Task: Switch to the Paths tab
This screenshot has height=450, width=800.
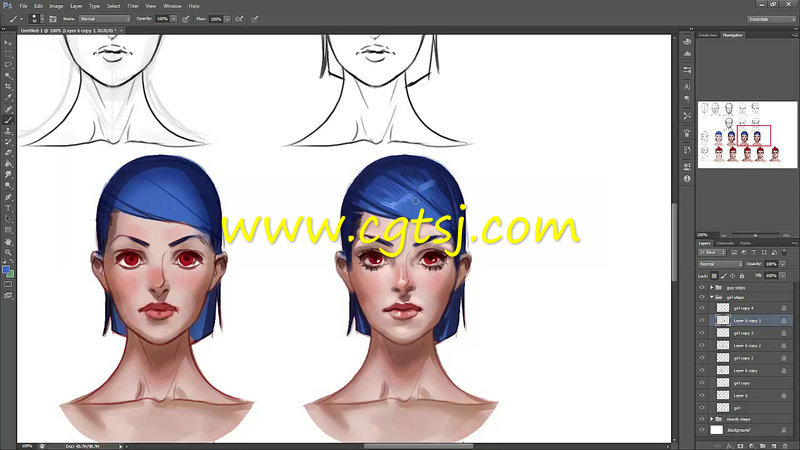Action: coord(745,243)
